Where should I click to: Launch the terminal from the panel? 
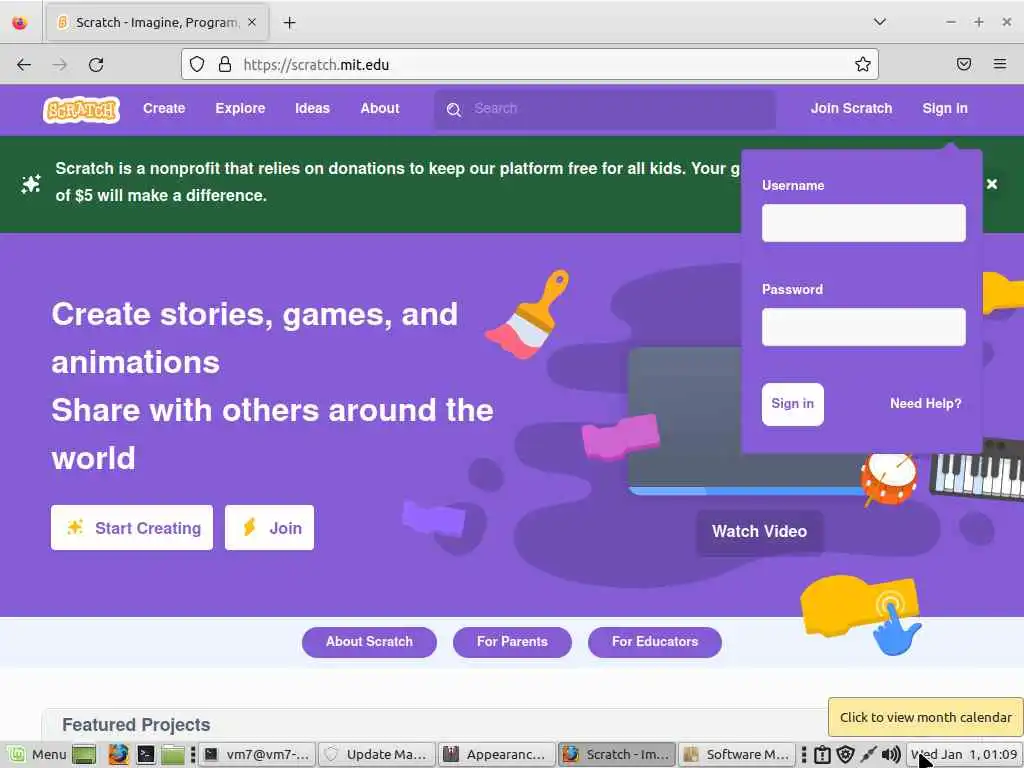click(146, 755)
